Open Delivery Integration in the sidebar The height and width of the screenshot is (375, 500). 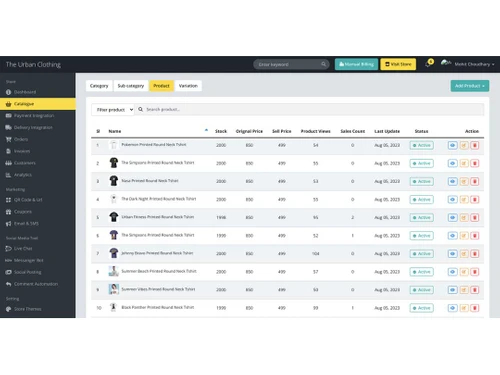tap(29, 127)
